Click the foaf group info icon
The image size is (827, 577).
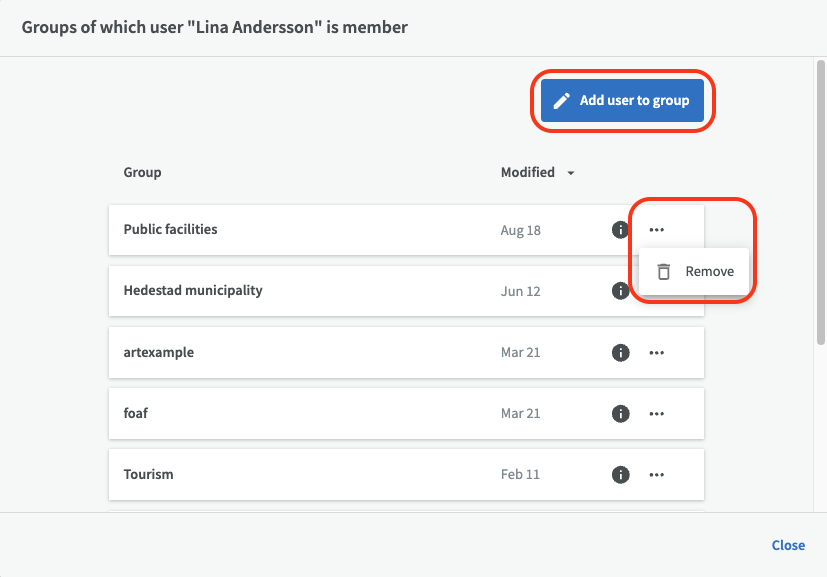(x=620, y=413)
